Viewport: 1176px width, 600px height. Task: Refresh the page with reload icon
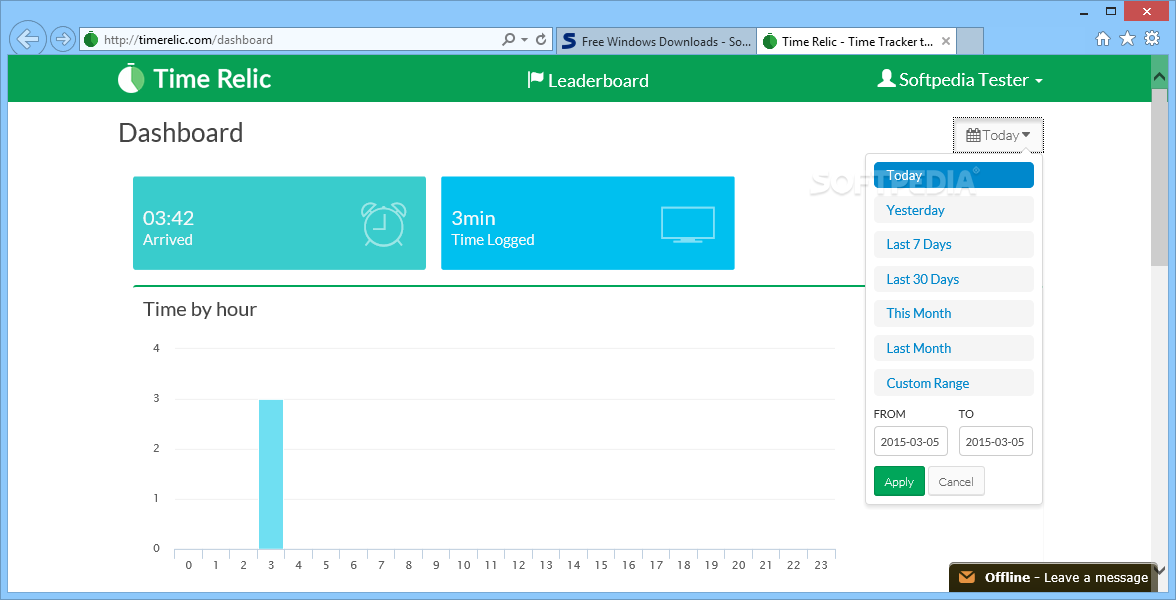coord(541,39)
